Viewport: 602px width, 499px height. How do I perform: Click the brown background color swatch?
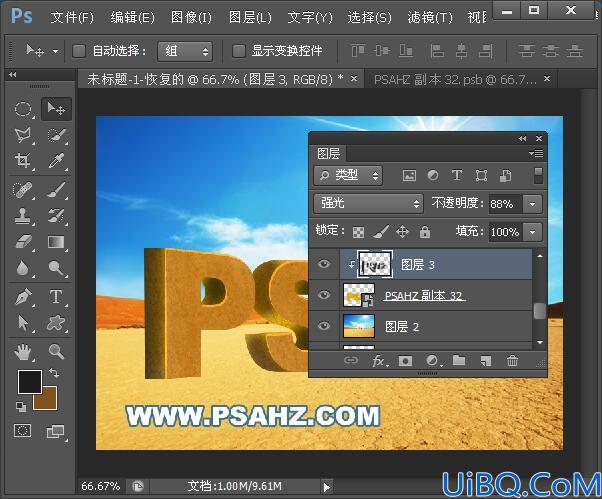[48, 401]
